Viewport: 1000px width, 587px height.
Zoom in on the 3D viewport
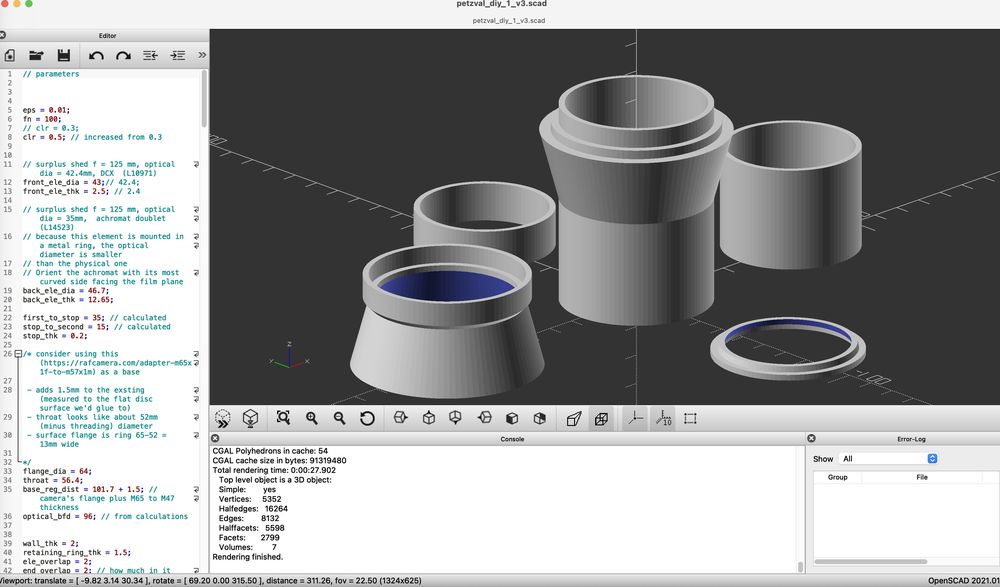click(312, 418)
